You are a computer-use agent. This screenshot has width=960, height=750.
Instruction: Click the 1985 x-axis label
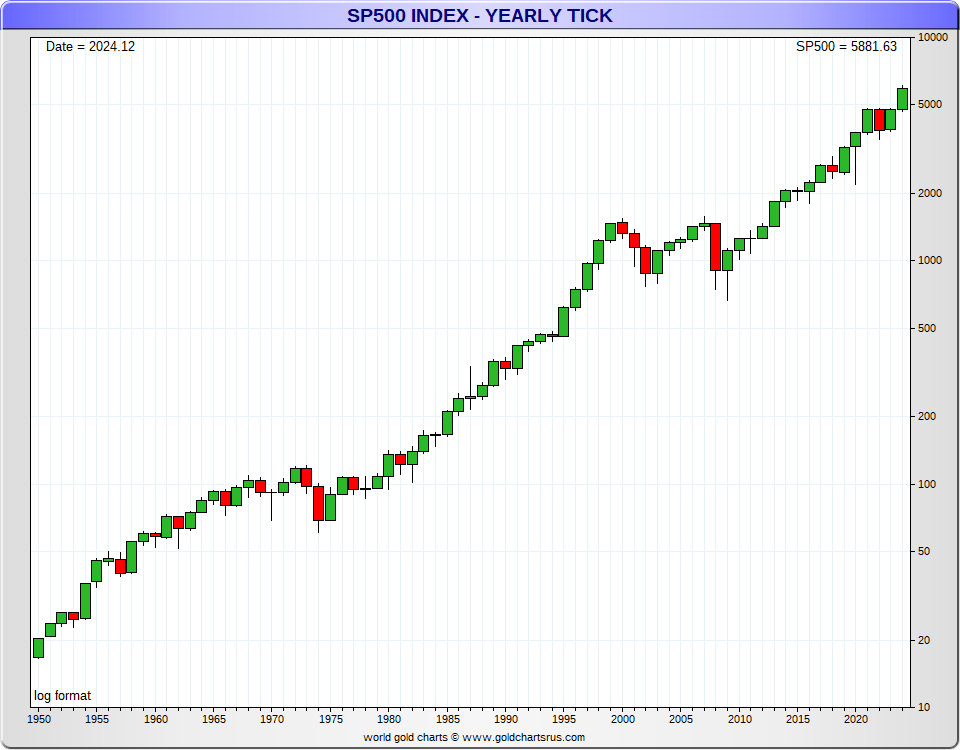(x=448, y=719)
